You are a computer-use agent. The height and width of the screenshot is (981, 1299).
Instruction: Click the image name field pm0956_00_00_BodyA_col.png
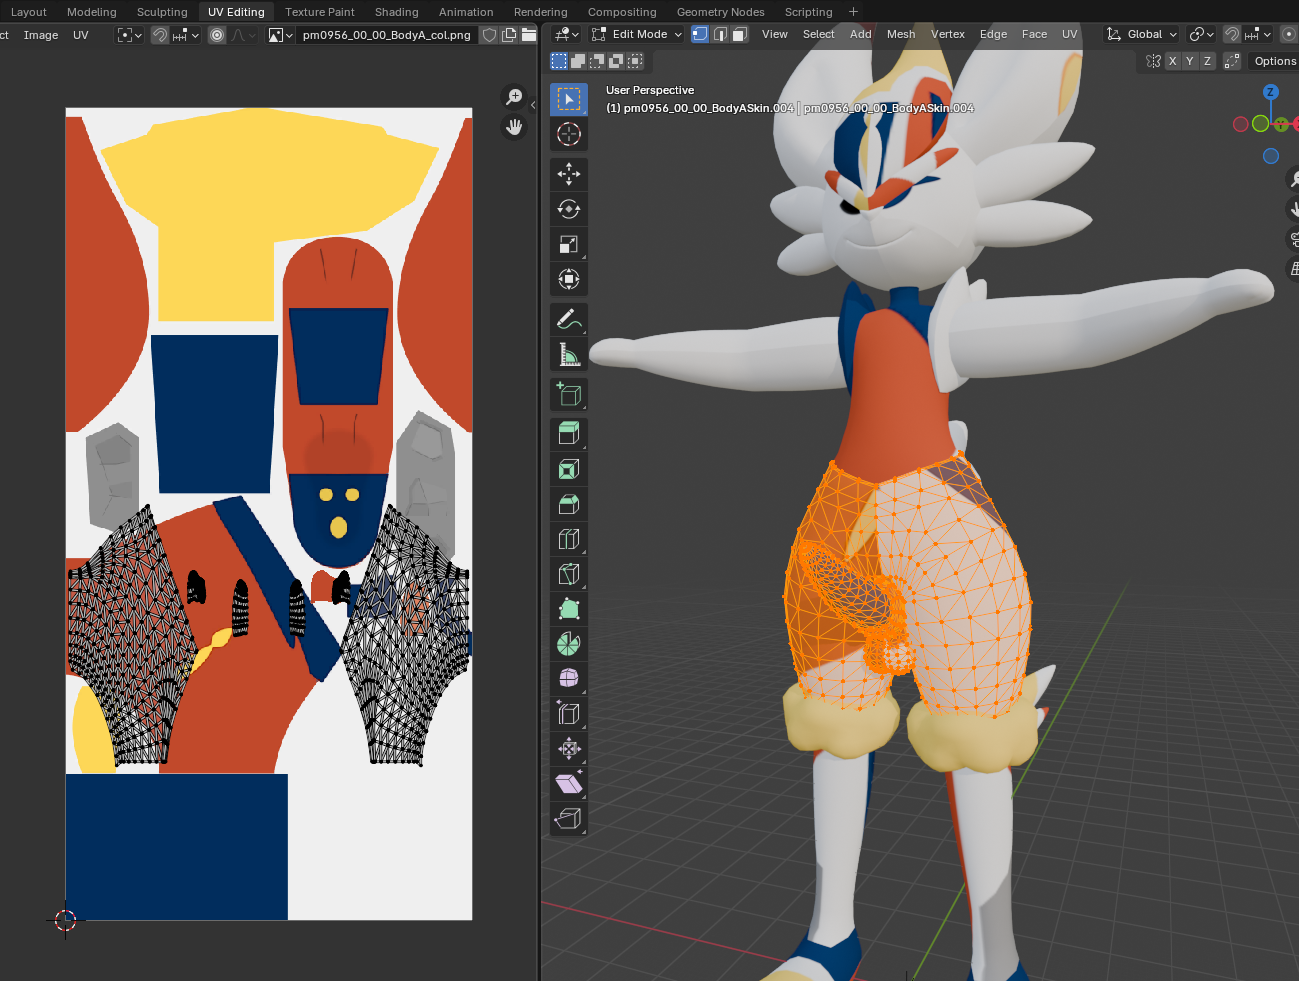(386, 35)
